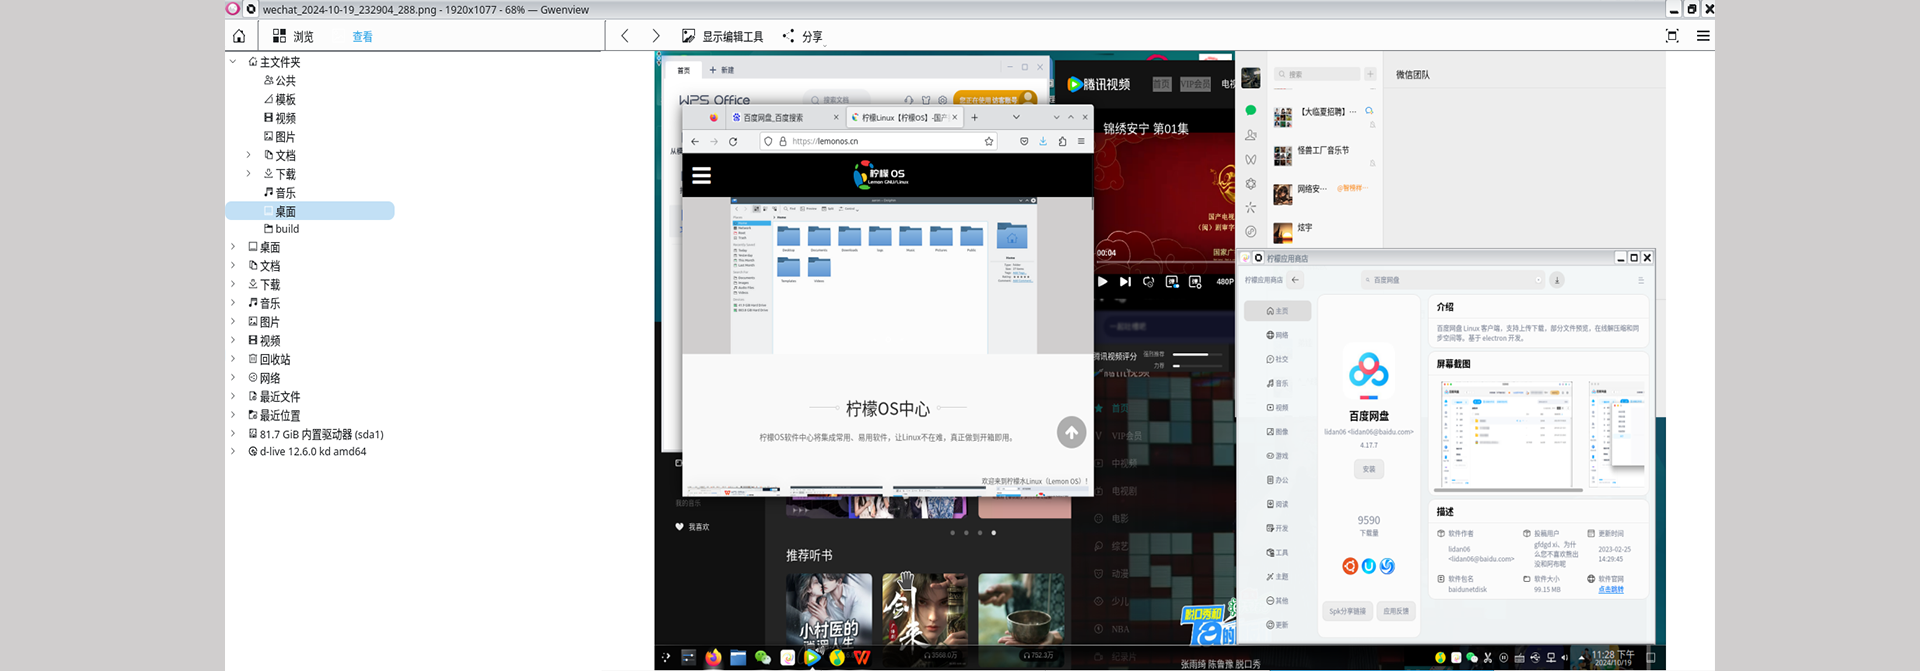Select 图片 folder under 主文件夹
Image resolution: width=1920 pixels, height=671 pixels.
[x=279, y=137]
